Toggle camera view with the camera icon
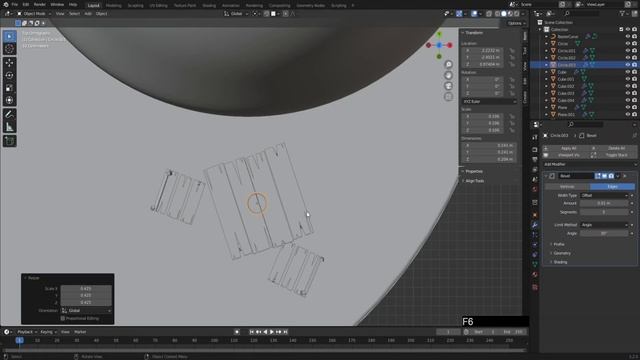Image resolution: width=640 pixels, height=360 pixels. tap(448, 86)
